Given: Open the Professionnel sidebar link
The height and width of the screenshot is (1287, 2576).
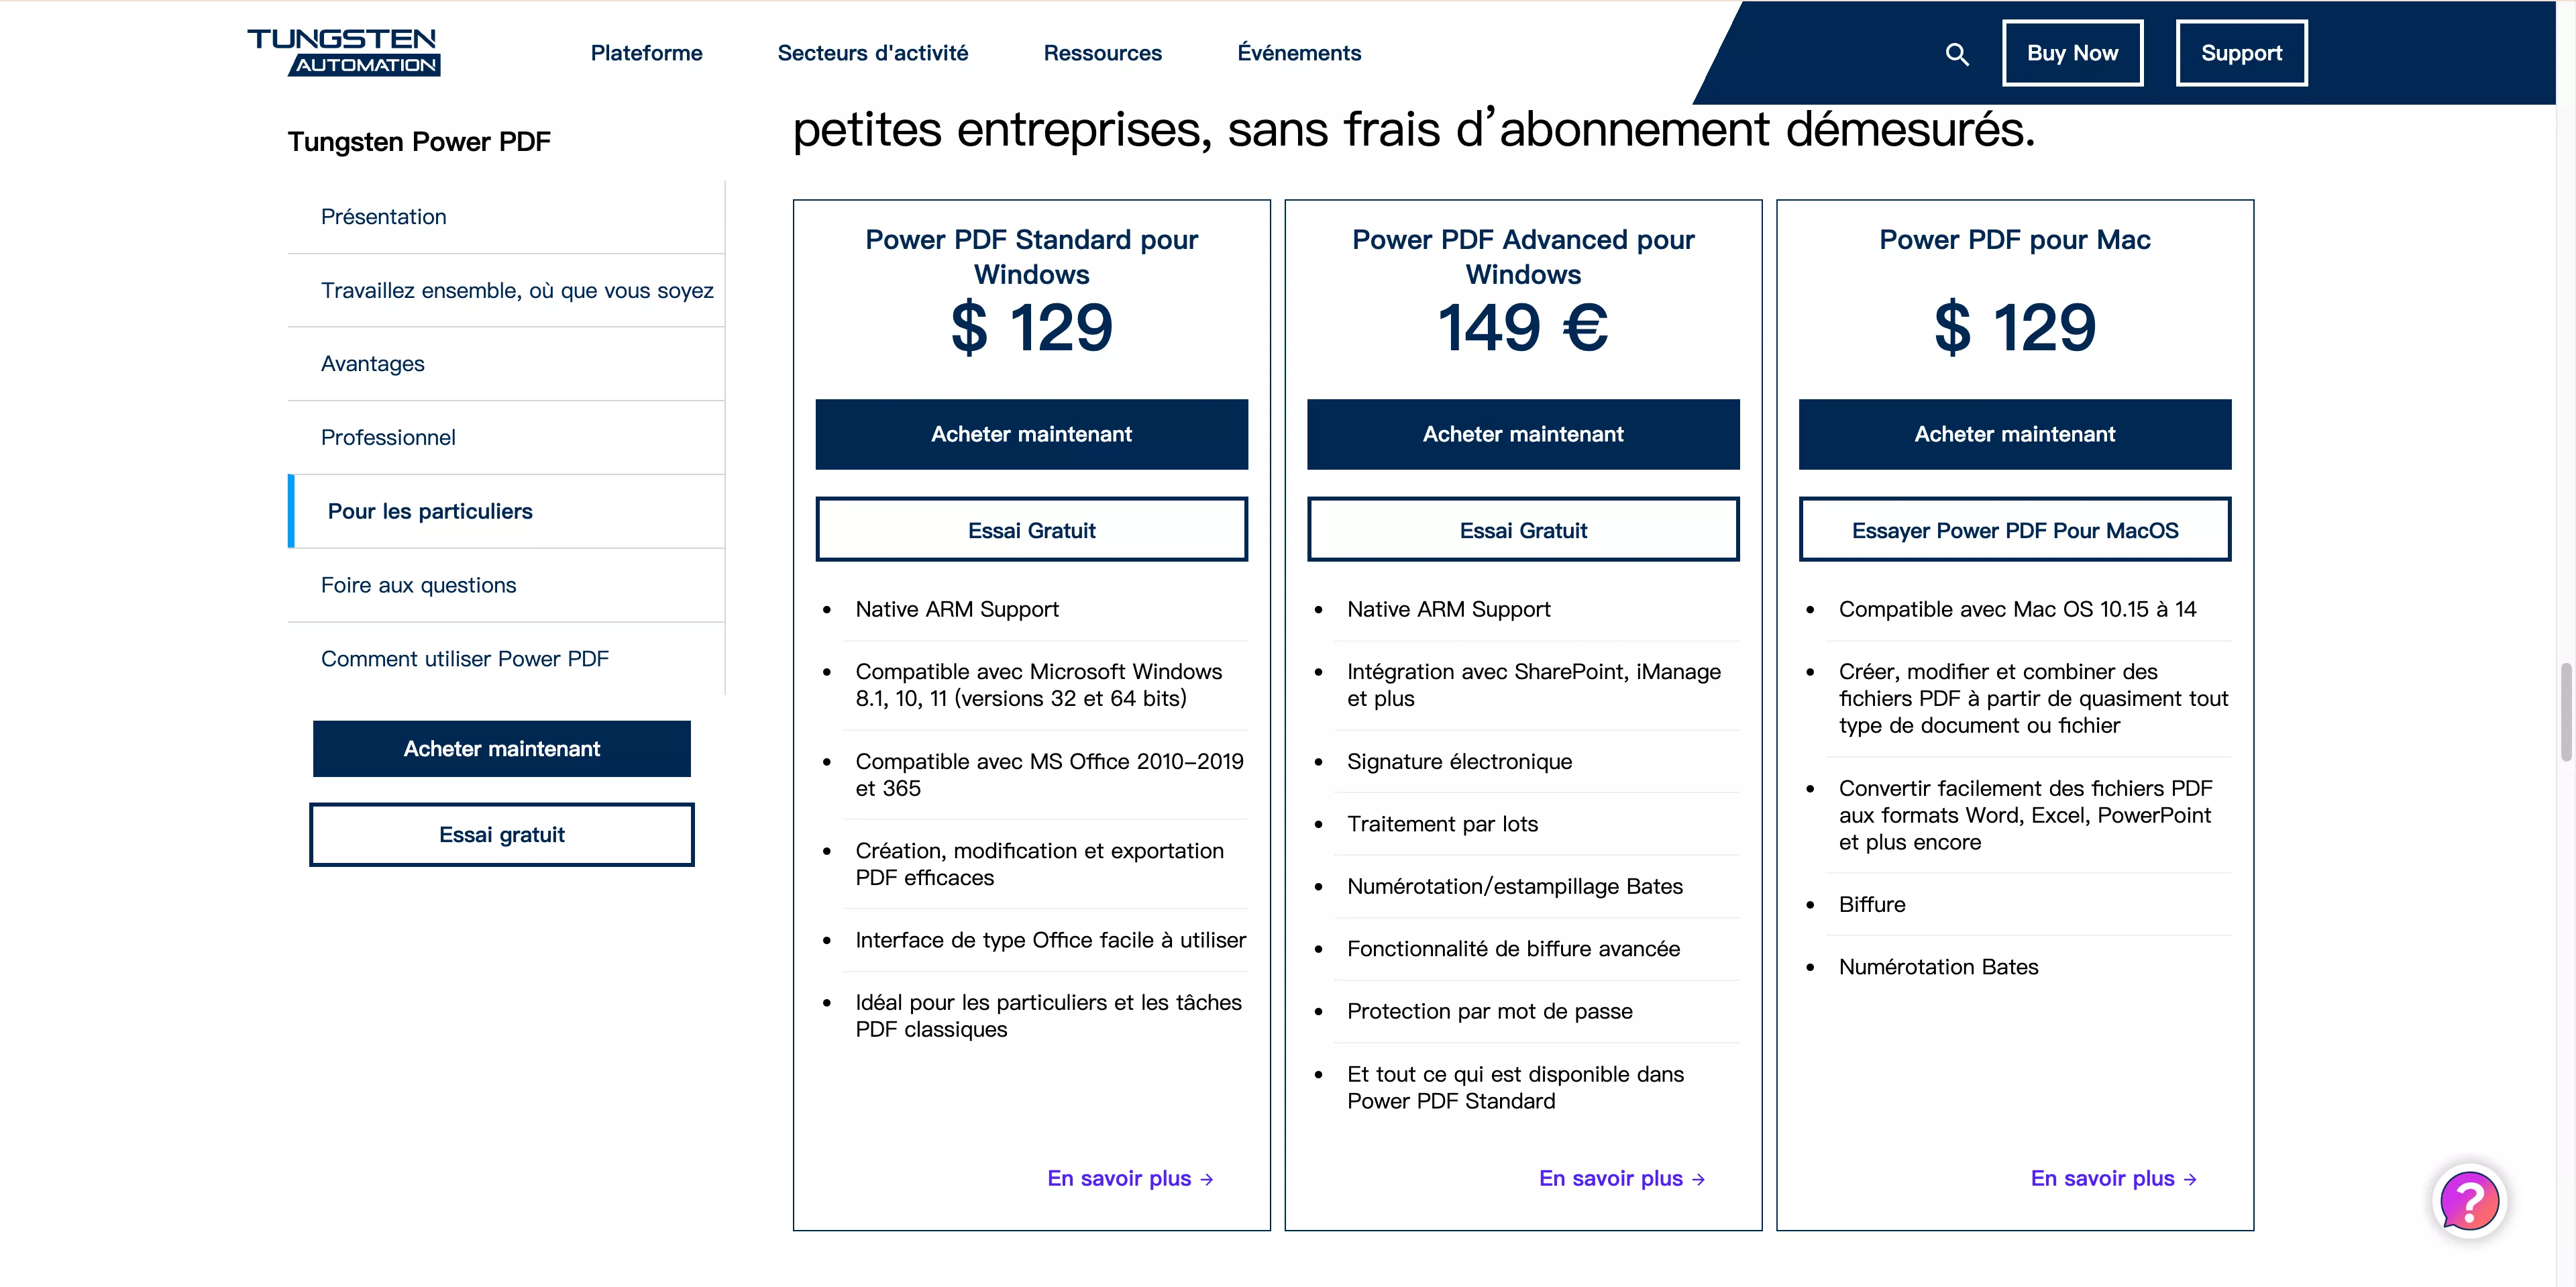Looking at the screenshot, I should tap(388, 437).
